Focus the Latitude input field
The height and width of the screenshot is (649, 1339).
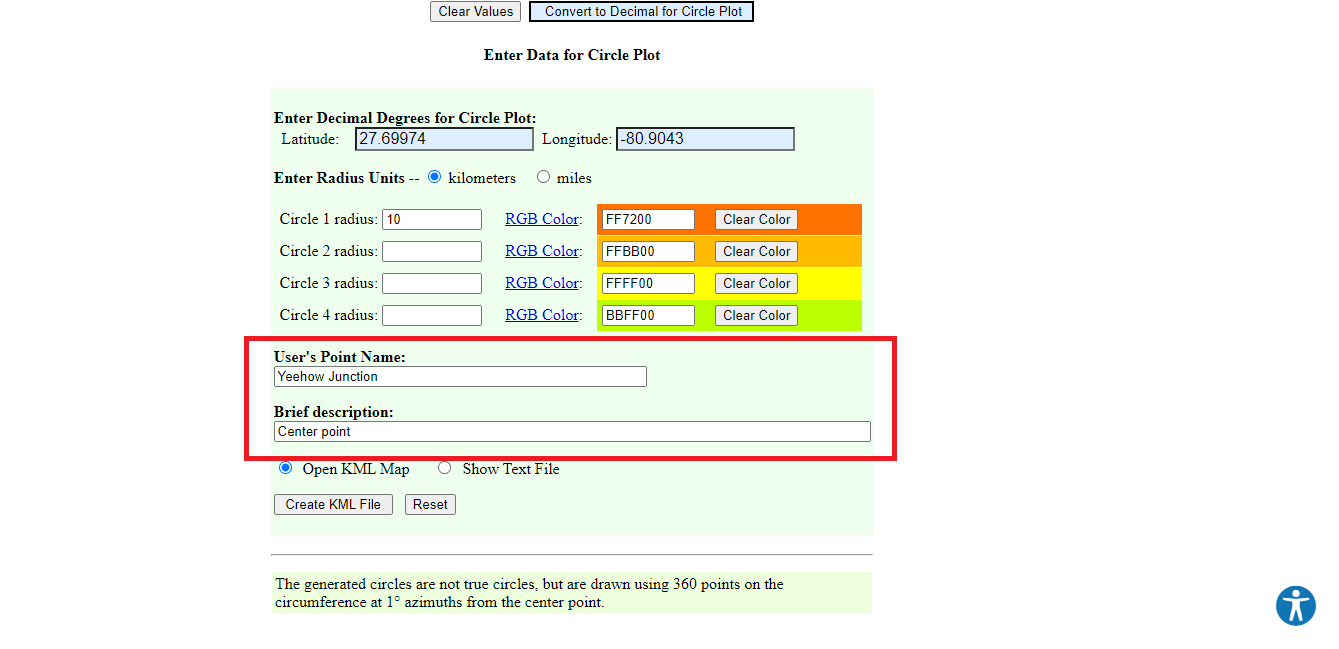(444, 139)
